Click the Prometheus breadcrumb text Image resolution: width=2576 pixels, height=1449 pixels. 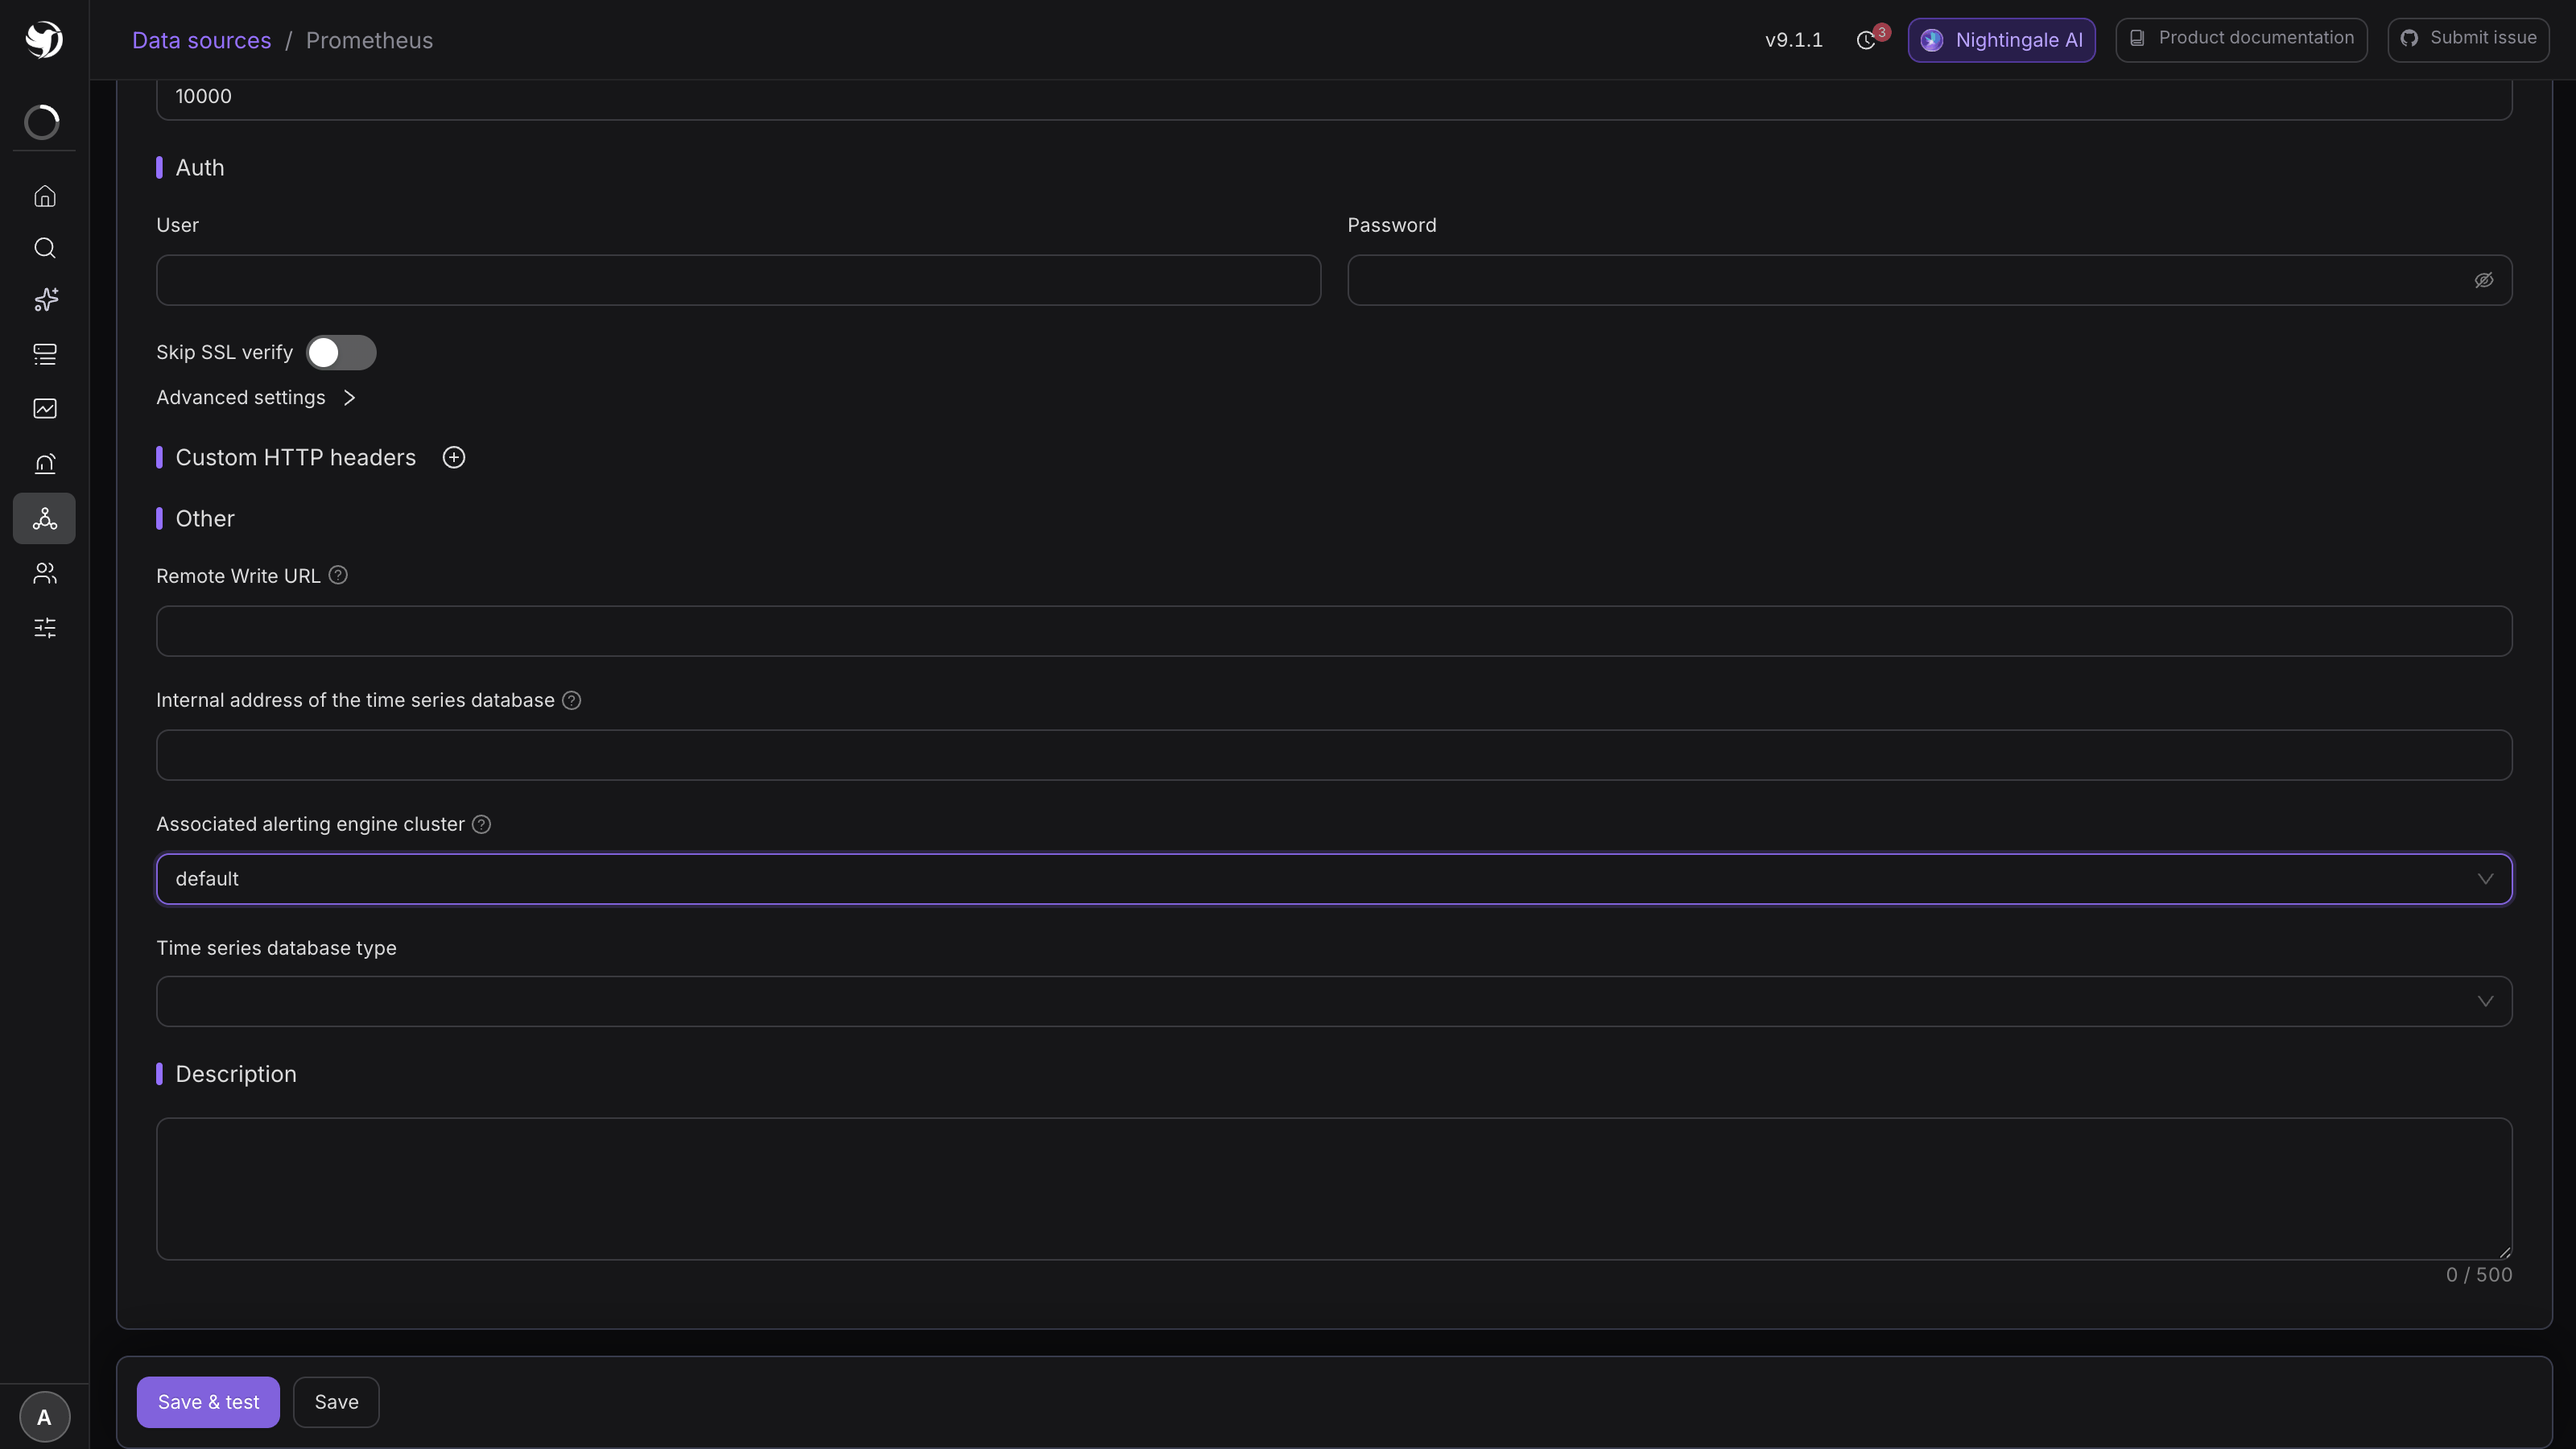(369, 40)
